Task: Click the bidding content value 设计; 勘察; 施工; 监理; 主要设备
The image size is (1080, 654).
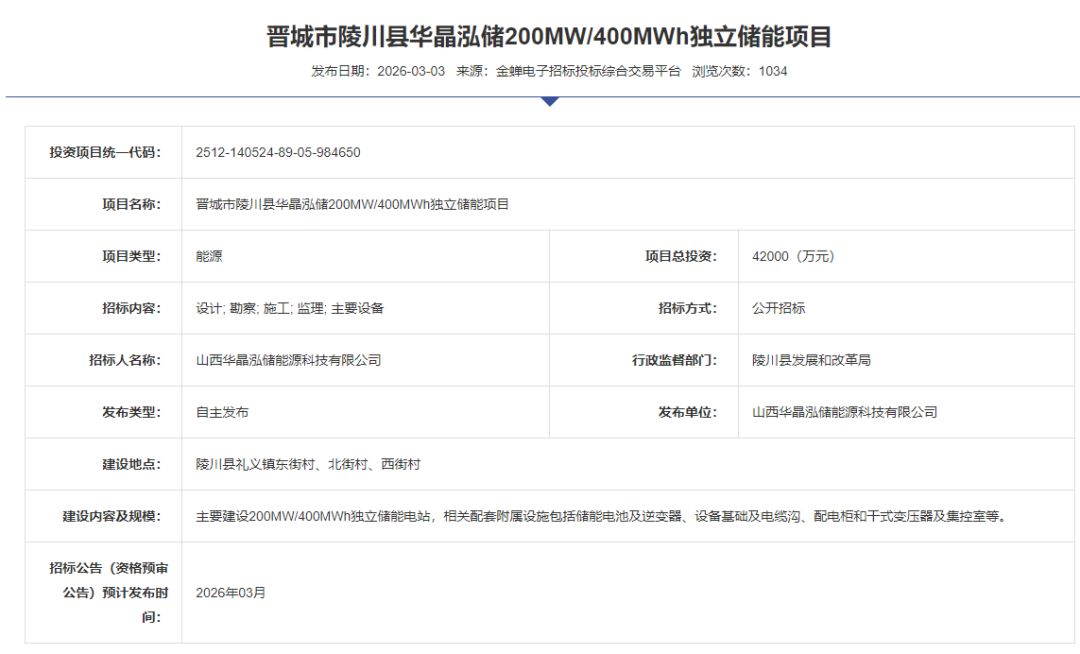Action: tap(290, 309)
